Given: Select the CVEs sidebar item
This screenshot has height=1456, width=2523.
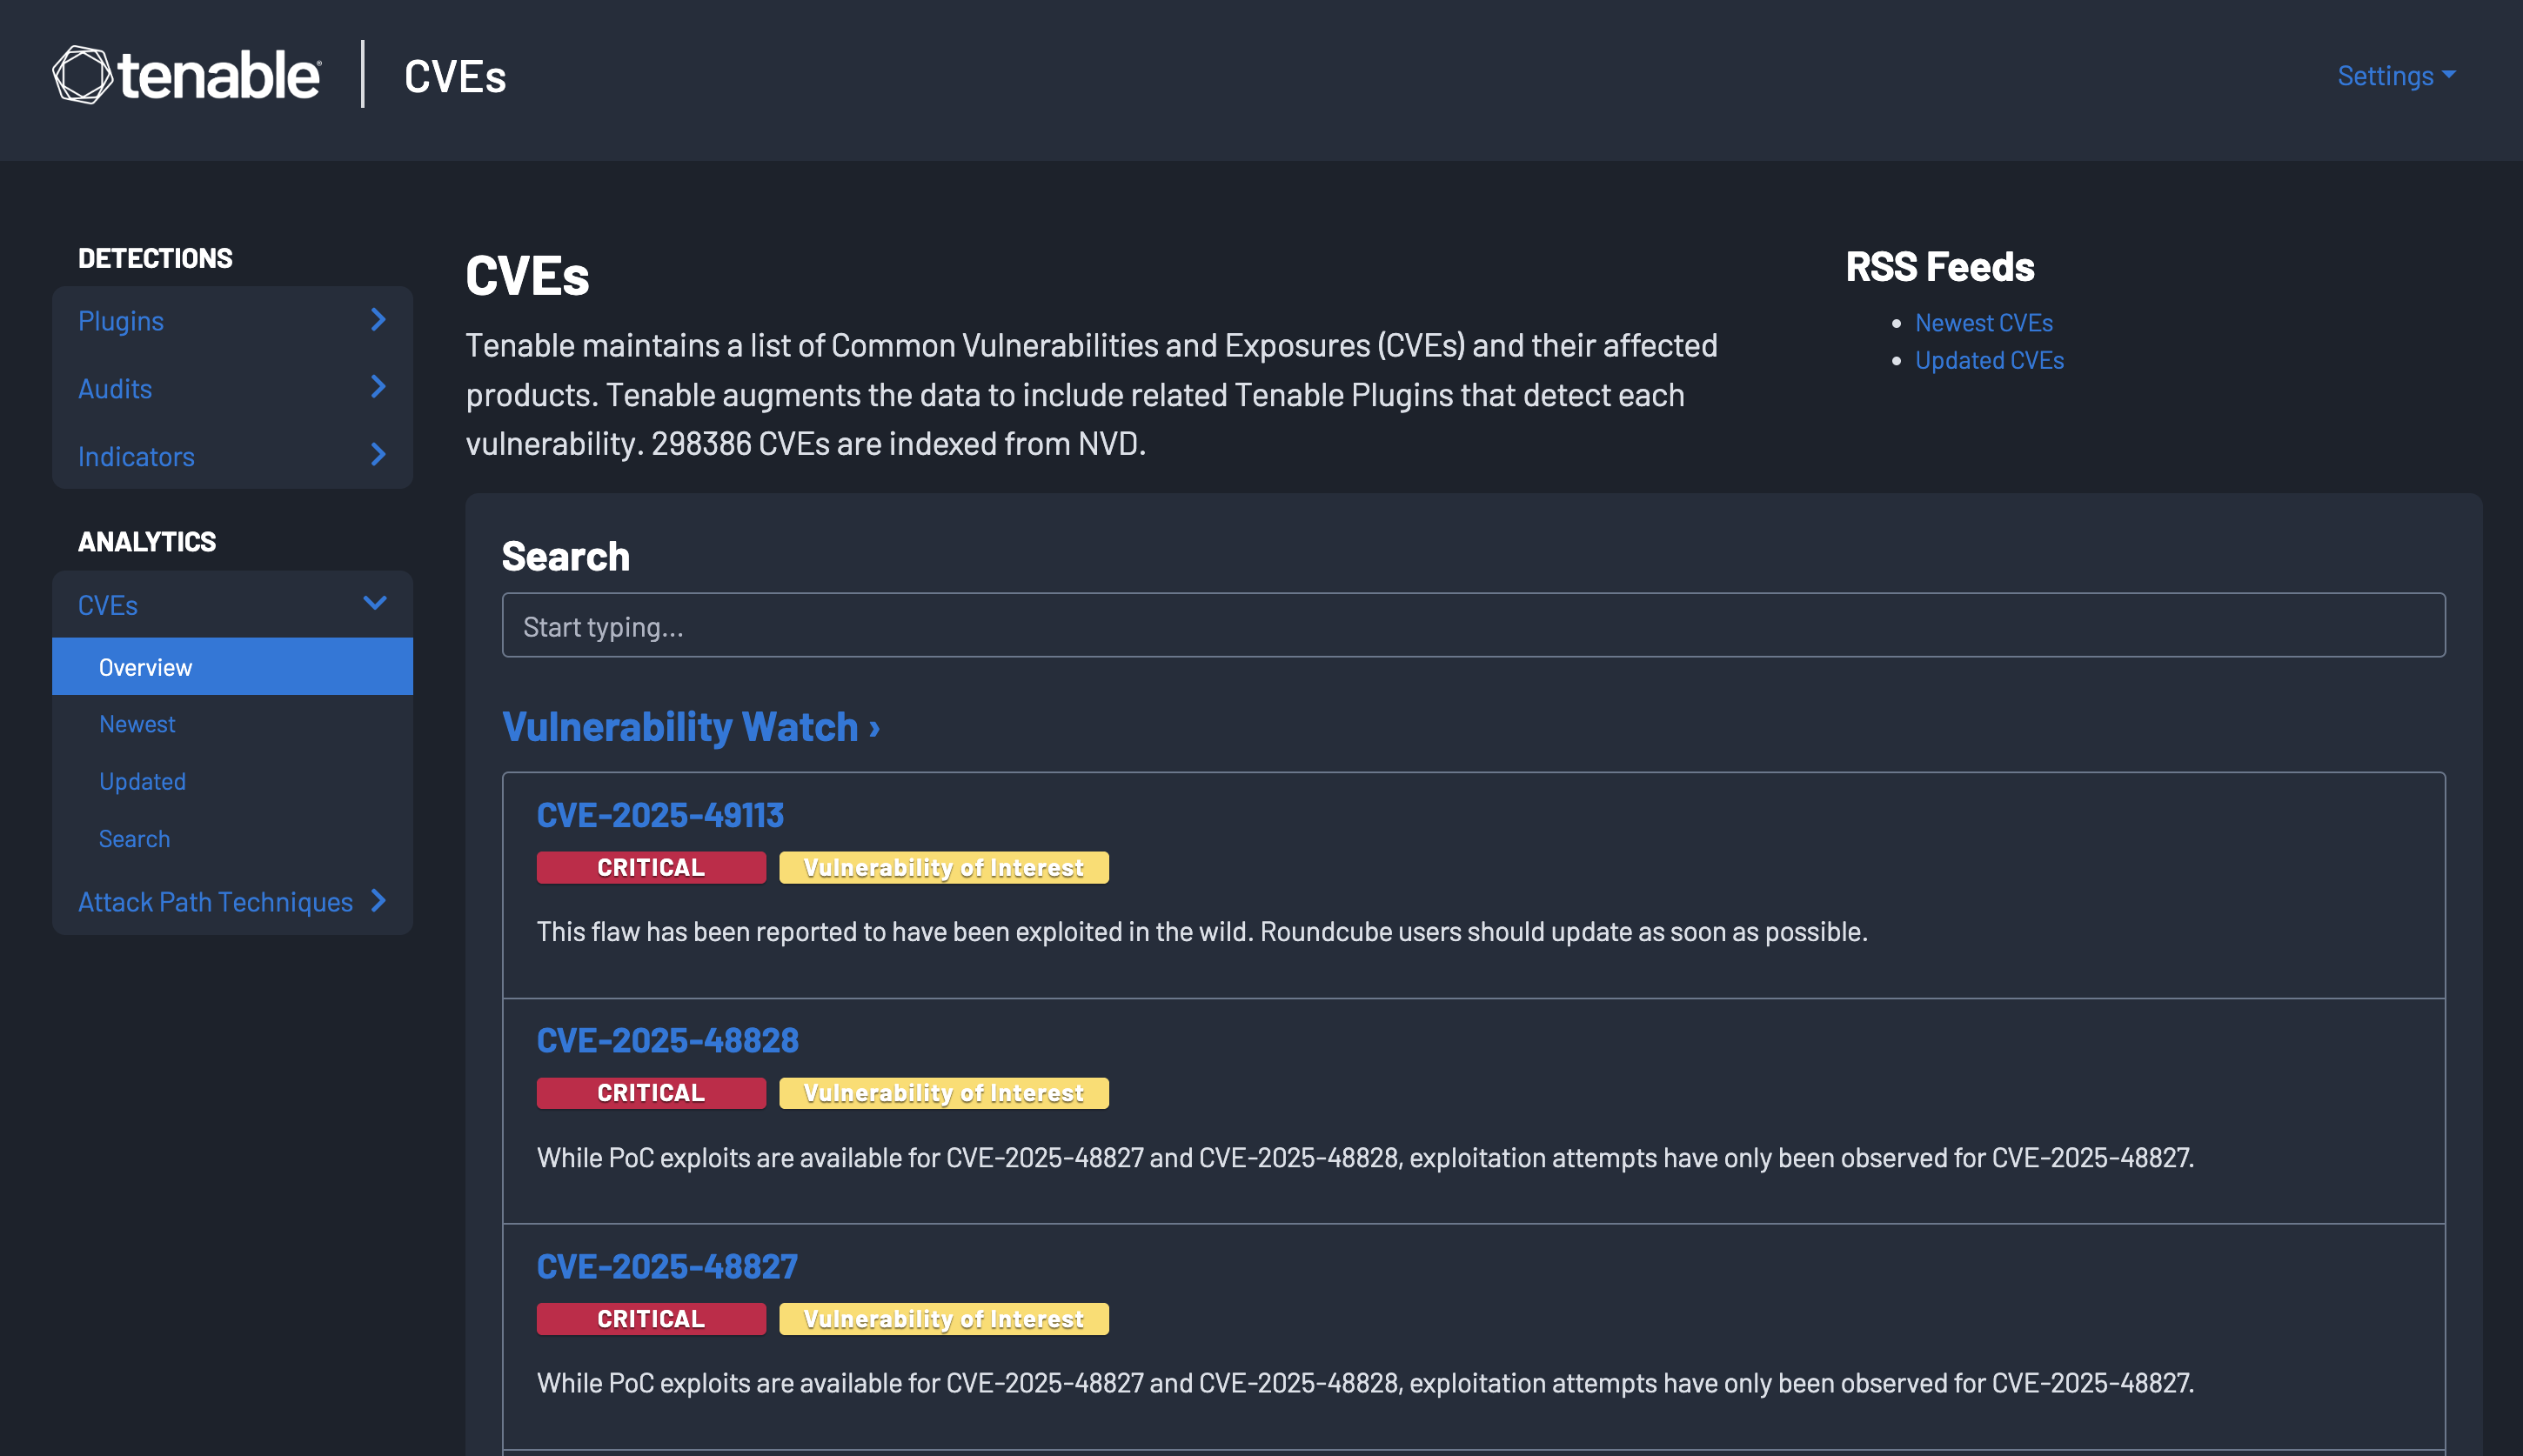Looking at the screenshot, I should [x=108, y=605].
